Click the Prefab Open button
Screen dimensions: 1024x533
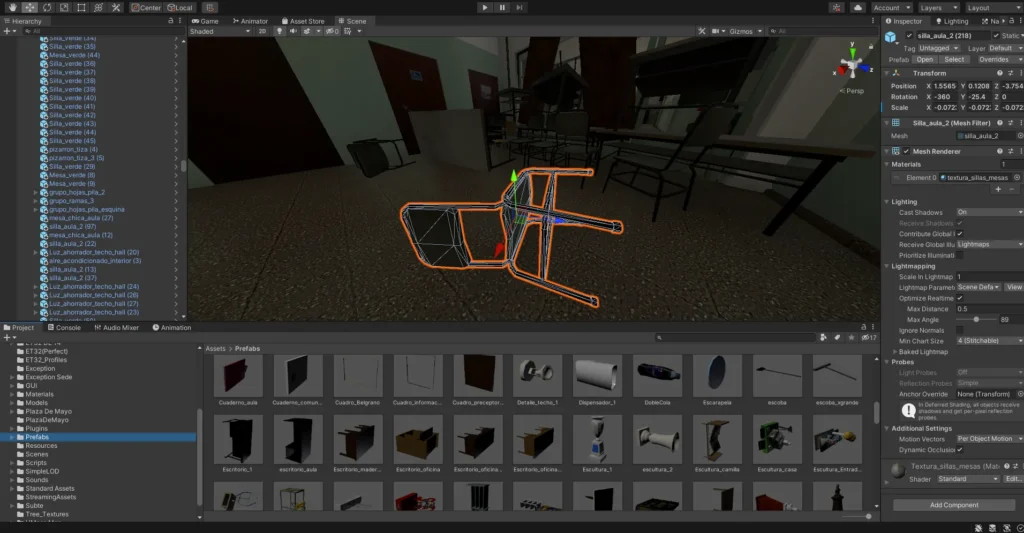click(925, 59)
